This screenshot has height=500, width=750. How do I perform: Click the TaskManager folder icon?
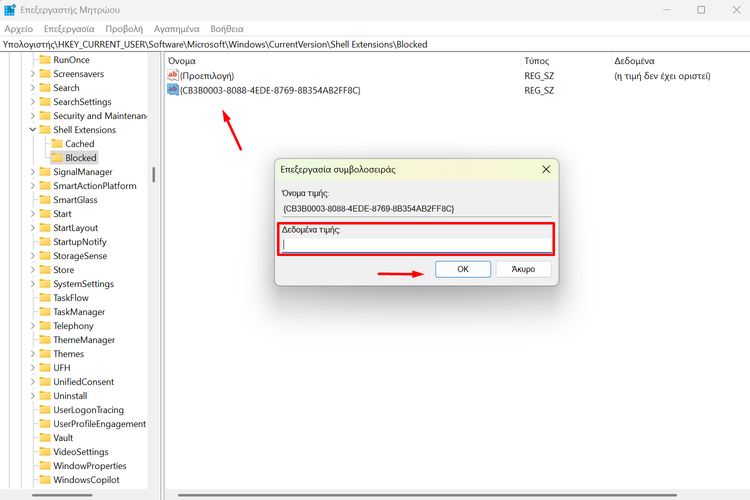click(45, 311)
